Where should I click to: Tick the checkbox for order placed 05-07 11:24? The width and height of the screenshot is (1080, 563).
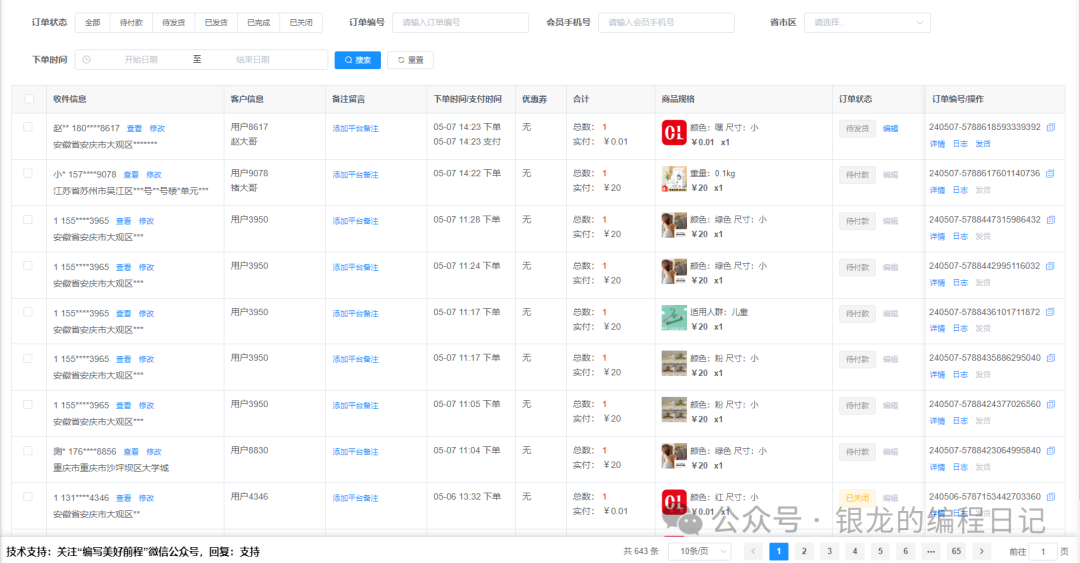pos(28,265)
